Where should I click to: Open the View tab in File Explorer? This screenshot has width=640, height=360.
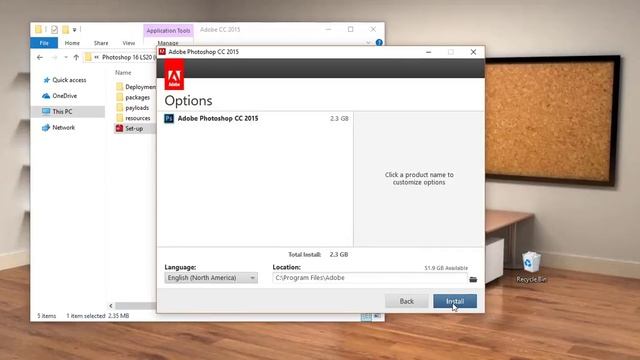point(129,43)
